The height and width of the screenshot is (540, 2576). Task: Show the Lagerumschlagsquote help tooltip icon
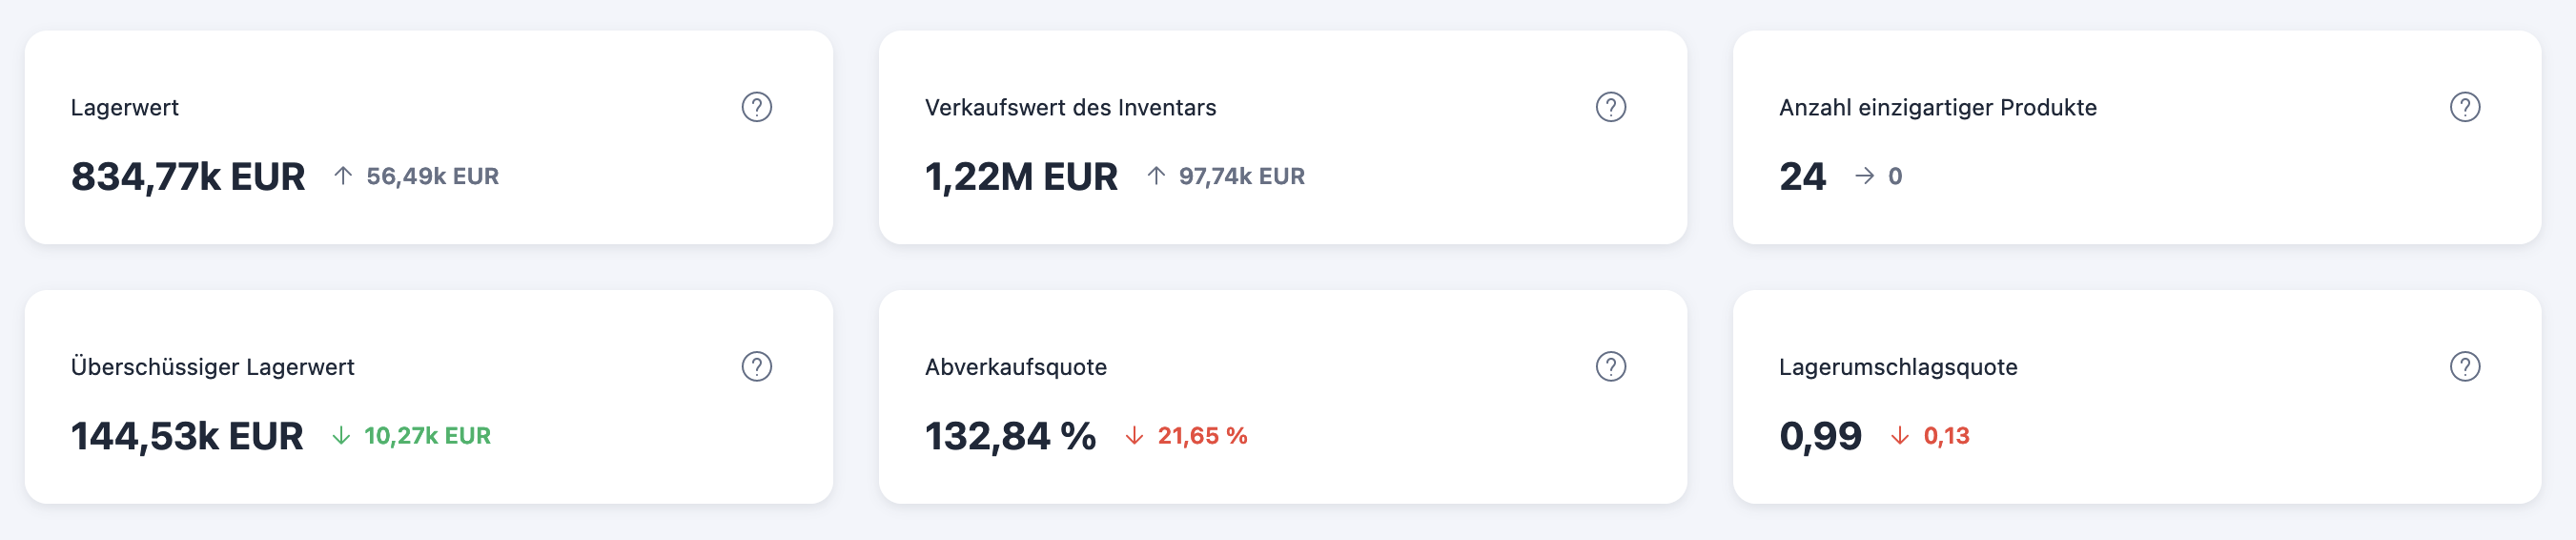(x=2464, y=367)
